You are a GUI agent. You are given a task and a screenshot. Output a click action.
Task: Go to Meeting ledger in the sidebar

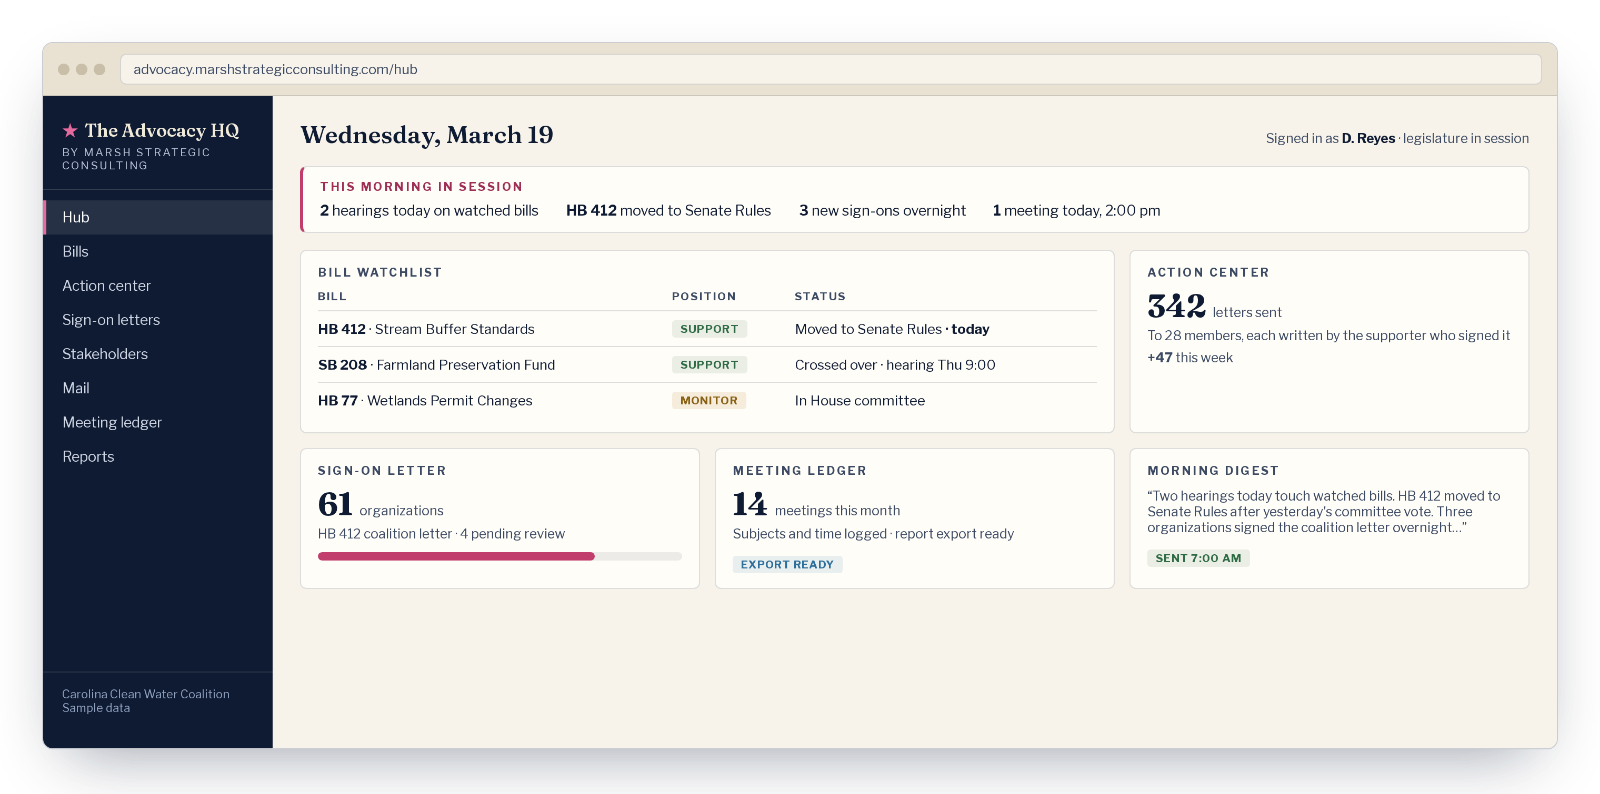158,422
